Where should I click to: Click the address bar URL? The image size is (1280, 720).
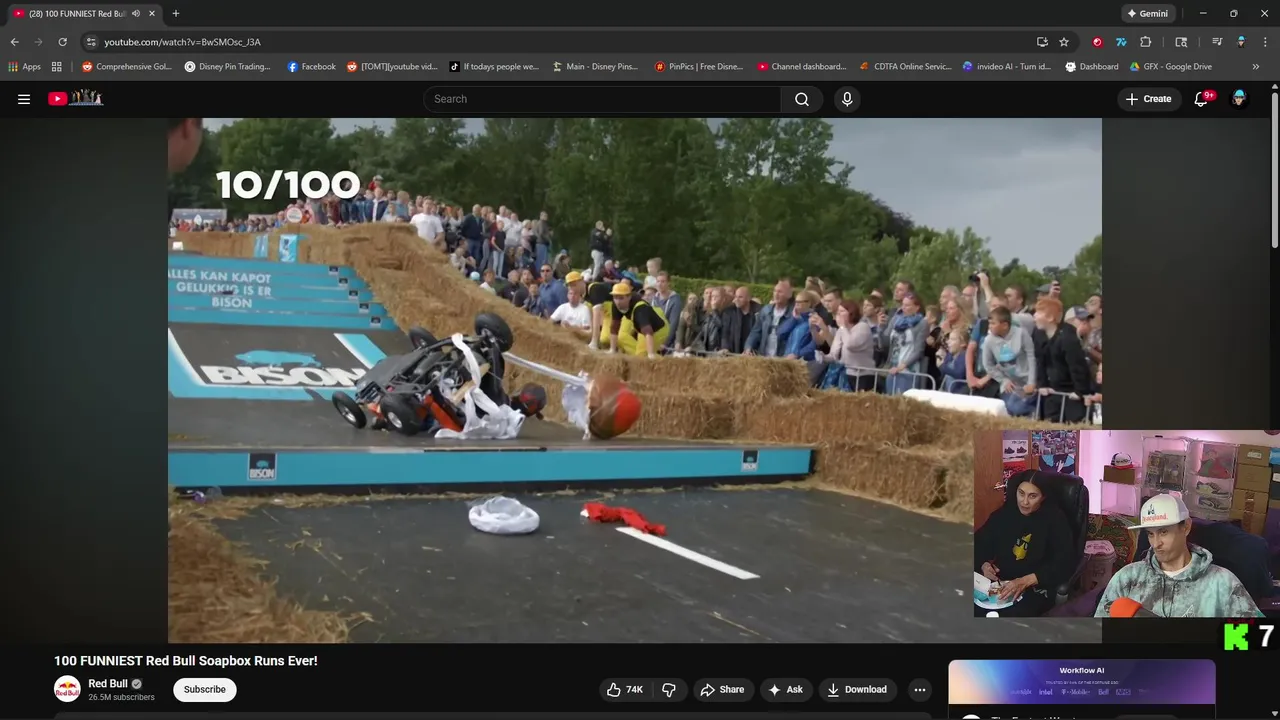point(182,42)
